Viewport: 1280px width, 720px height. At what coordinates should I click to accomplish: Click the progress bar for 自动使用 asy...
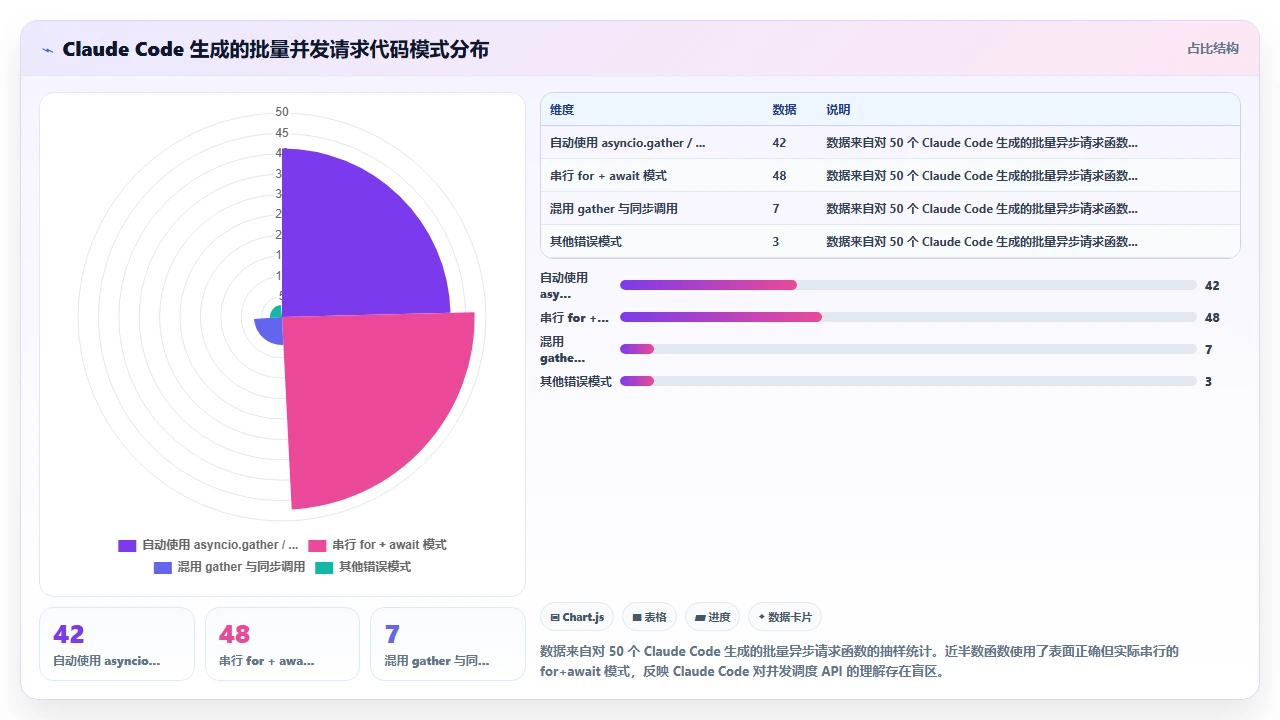click(x=908, y=285)
